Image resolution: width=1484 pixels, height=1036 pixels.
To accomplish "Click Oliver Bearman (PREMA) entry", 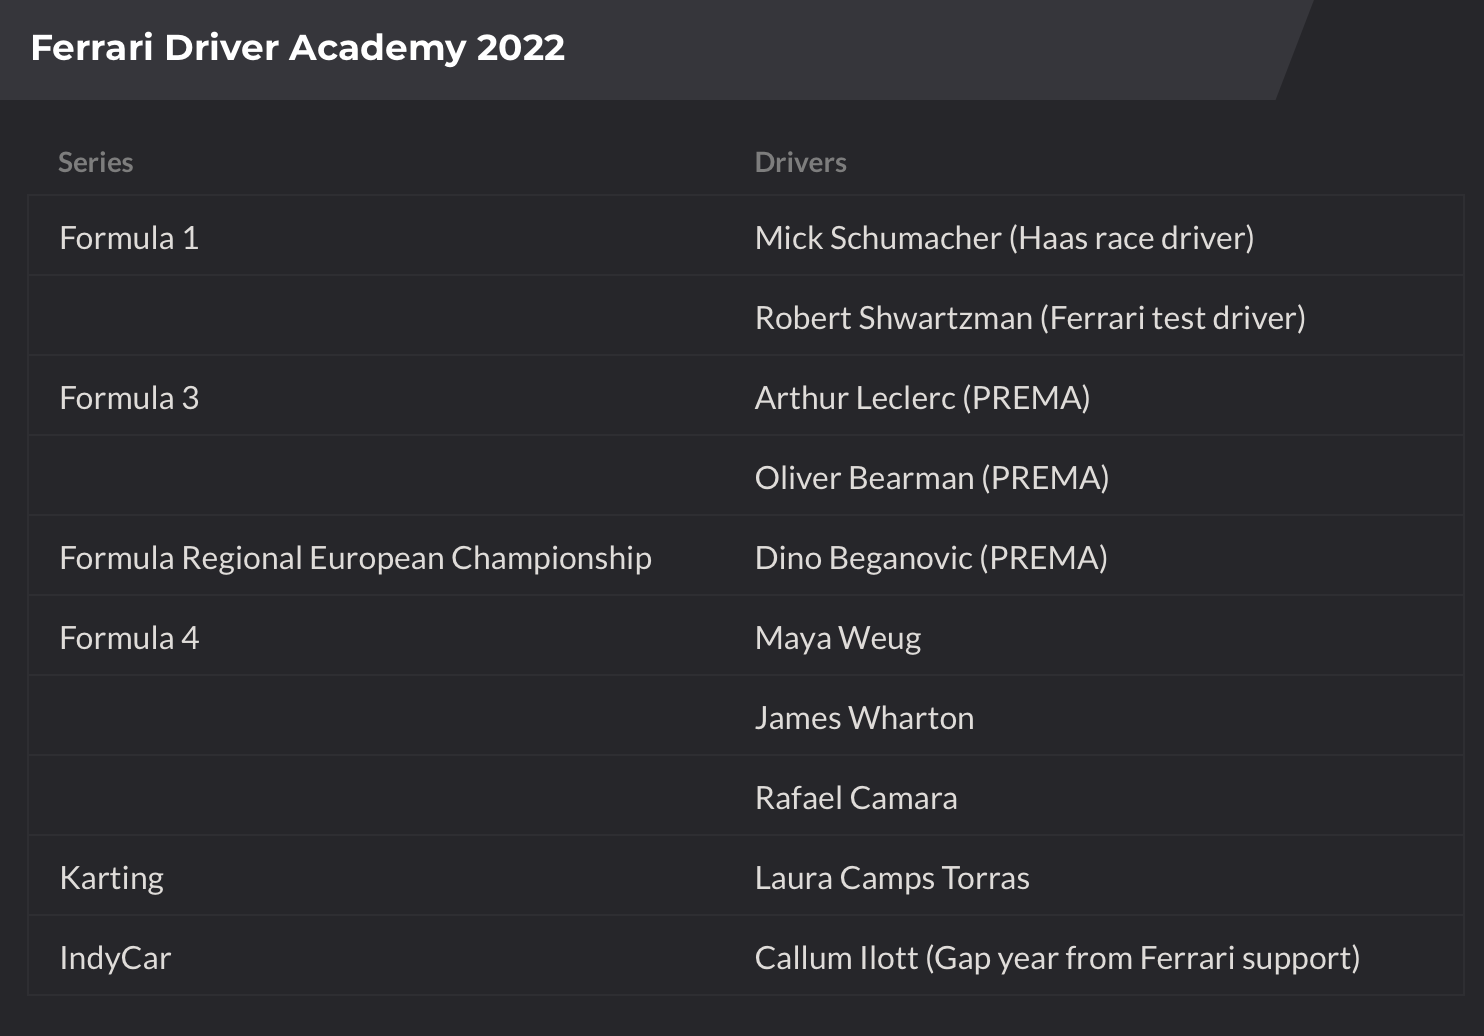I will click(932, 478).
